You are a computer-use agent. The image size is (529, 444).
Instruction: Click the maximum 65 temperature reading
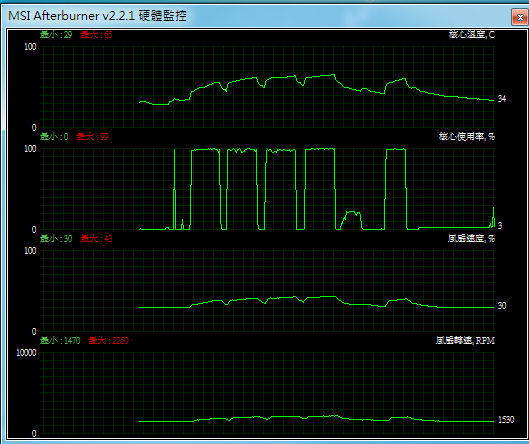point(96,34)
